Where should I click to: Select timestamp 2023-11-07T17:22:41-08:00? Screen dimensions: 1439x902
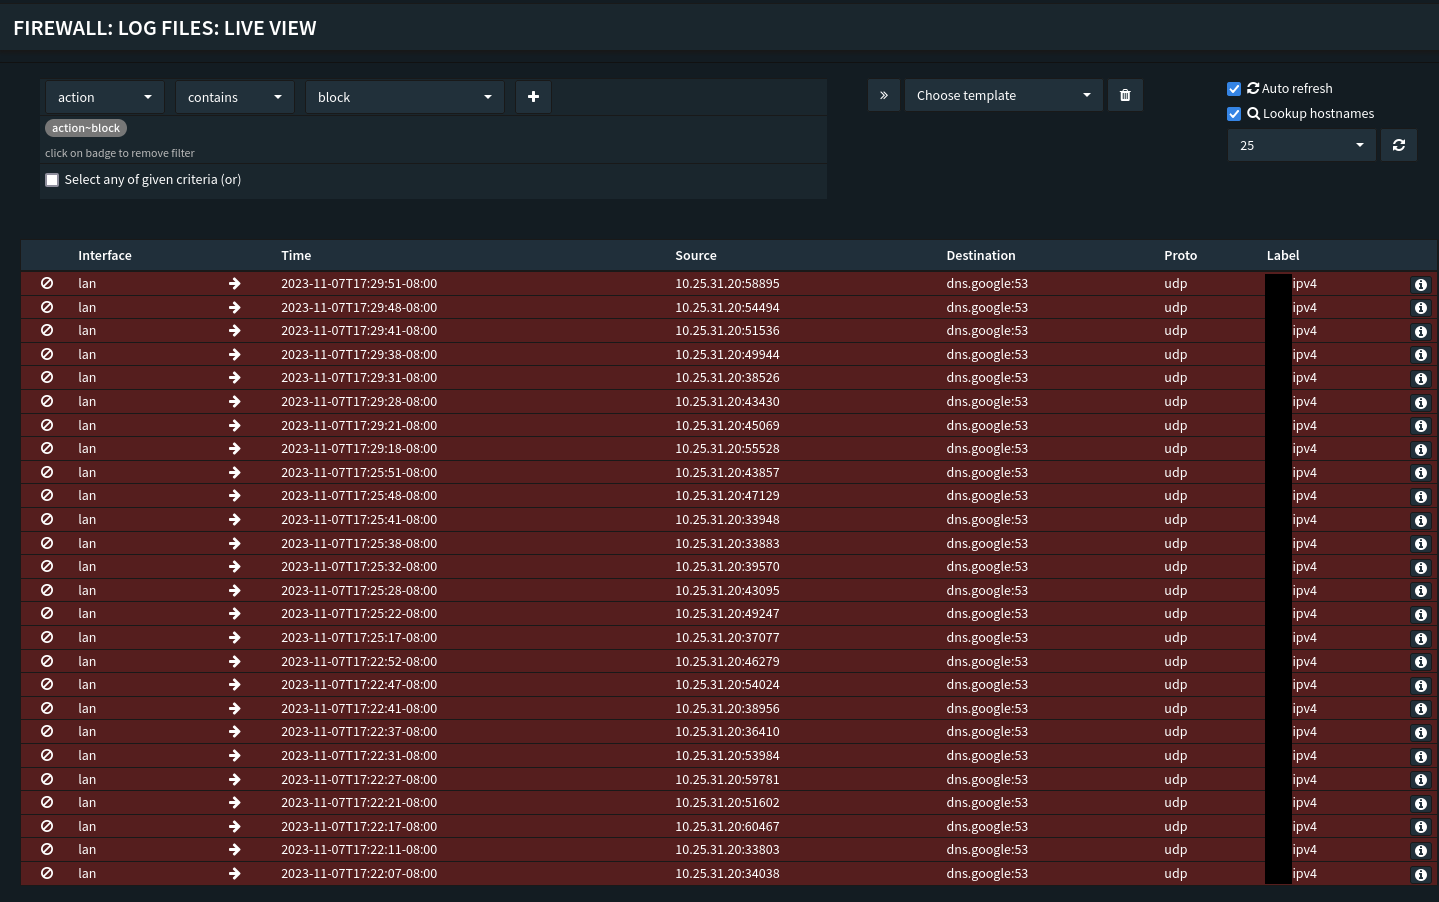(359, 709)
